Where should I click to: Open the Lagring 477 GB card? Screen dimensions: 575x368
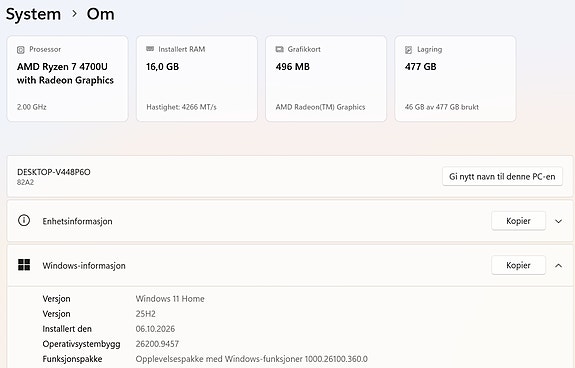click(x=455, y=78)
